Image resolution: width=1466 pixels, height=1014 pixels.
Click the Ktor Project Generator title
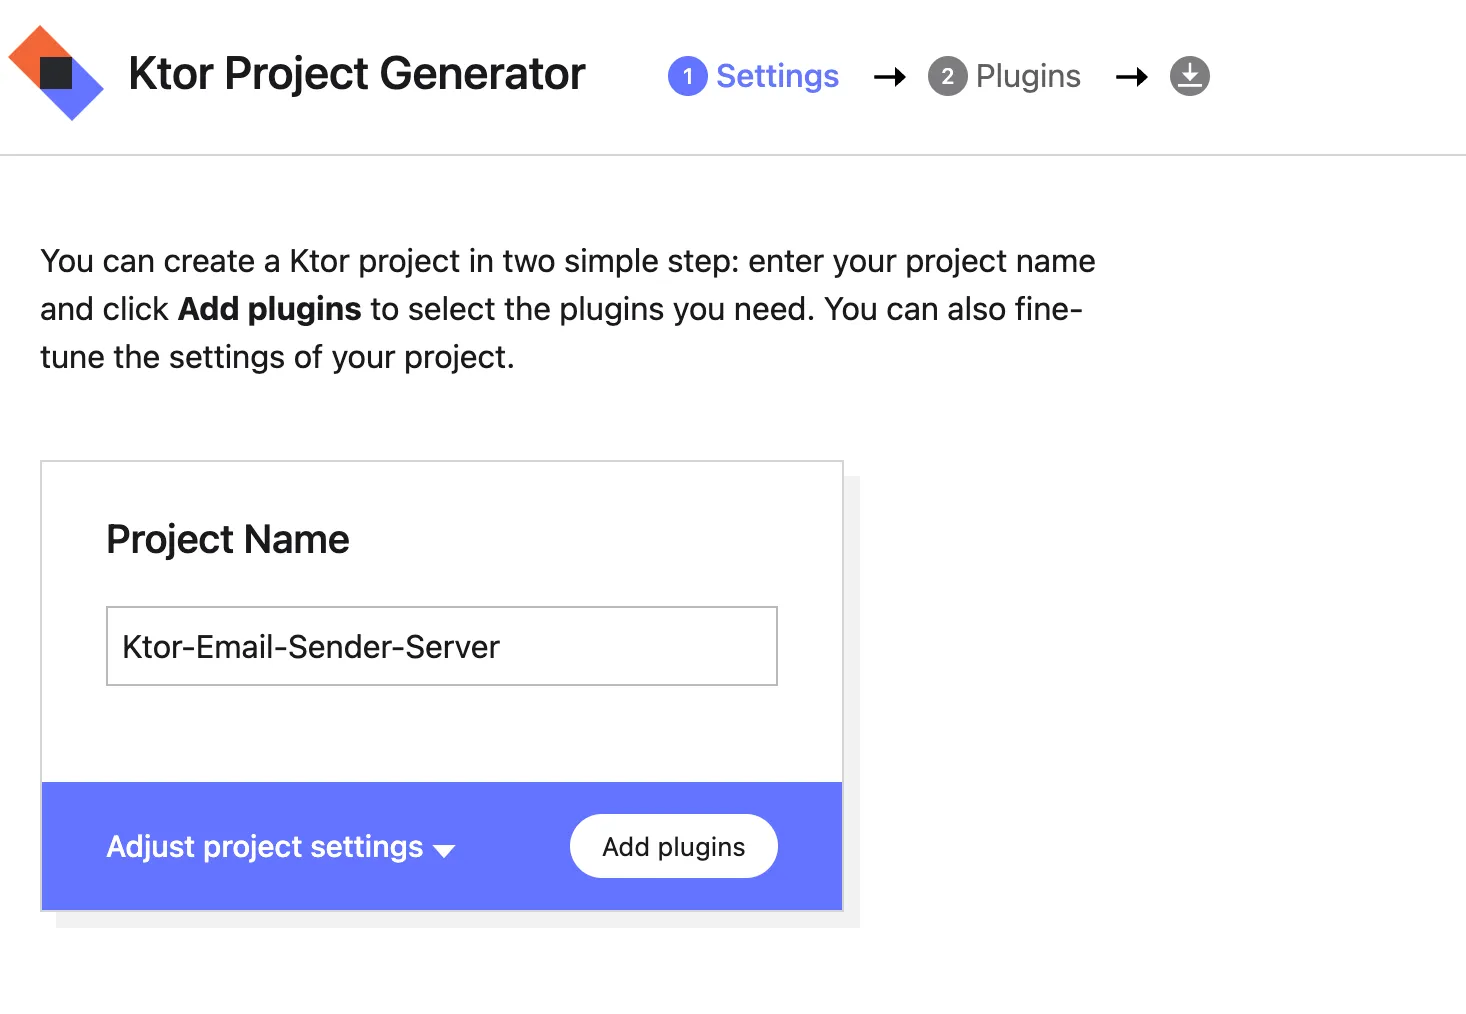pos(357,74)
